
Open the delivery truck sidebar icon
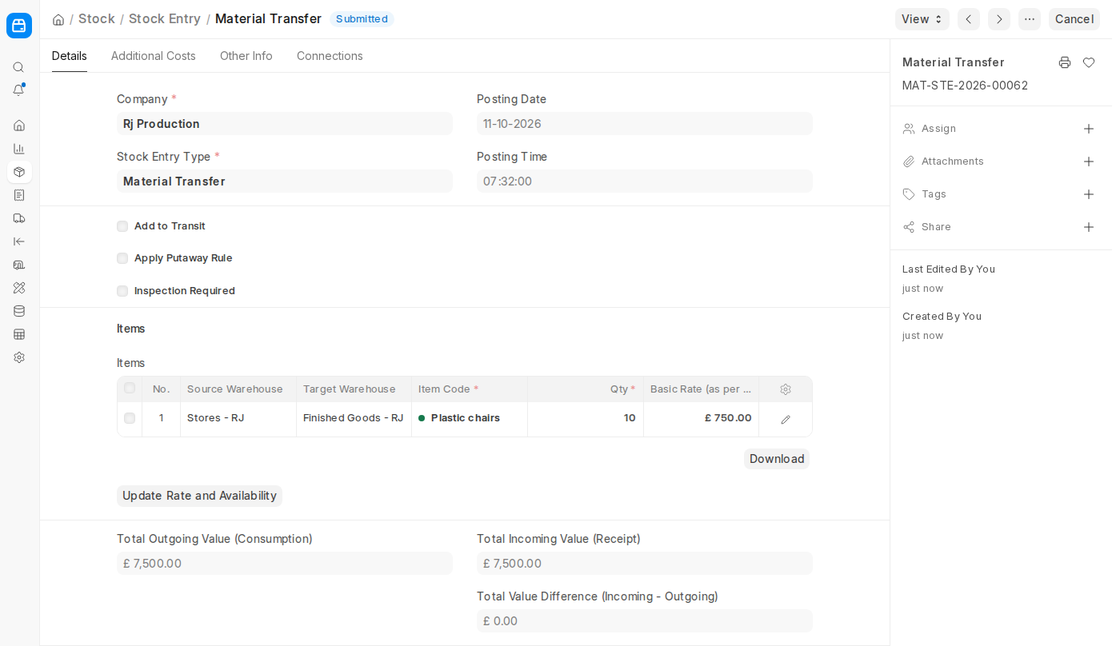[19, 219]
